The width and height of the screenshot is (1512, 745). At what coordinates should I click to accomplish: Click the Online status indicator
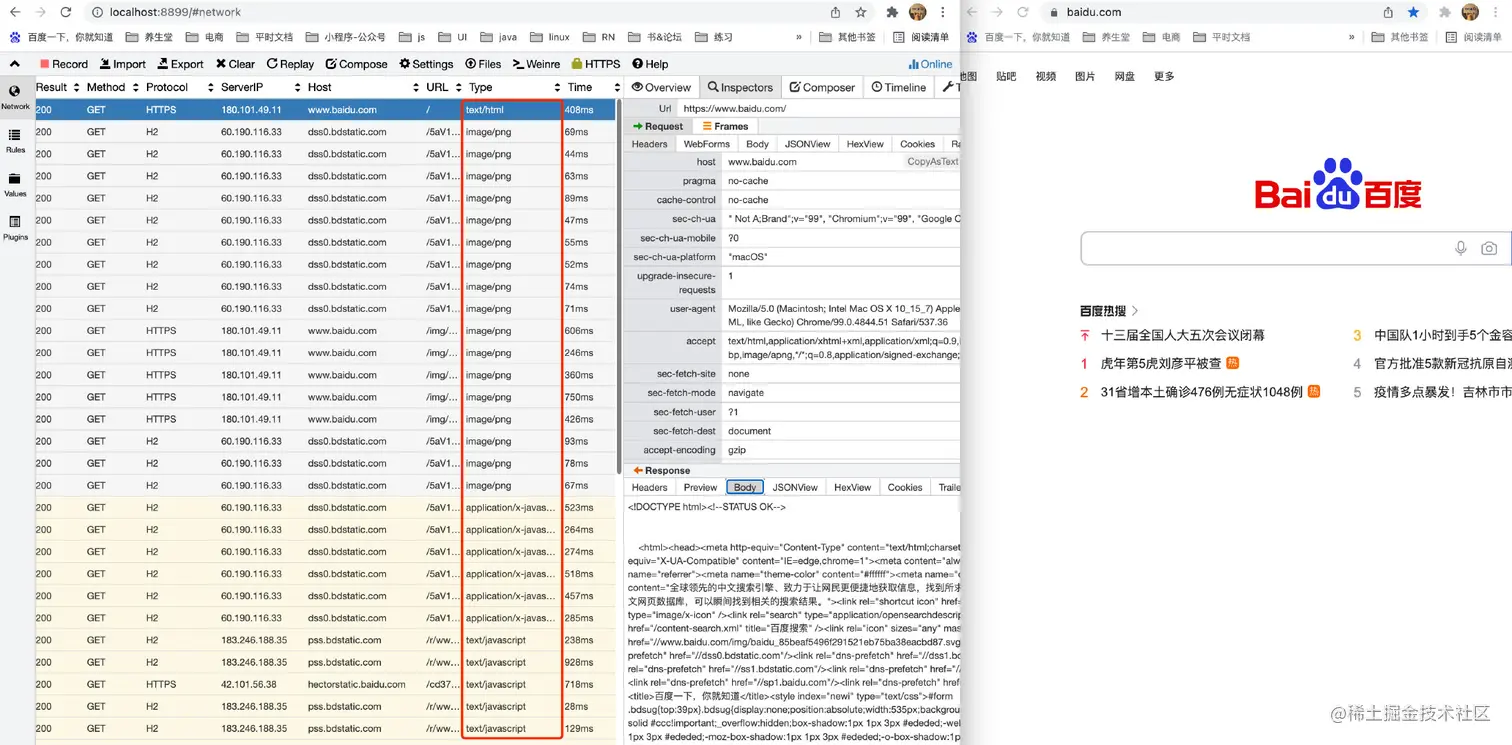point(930,64)
